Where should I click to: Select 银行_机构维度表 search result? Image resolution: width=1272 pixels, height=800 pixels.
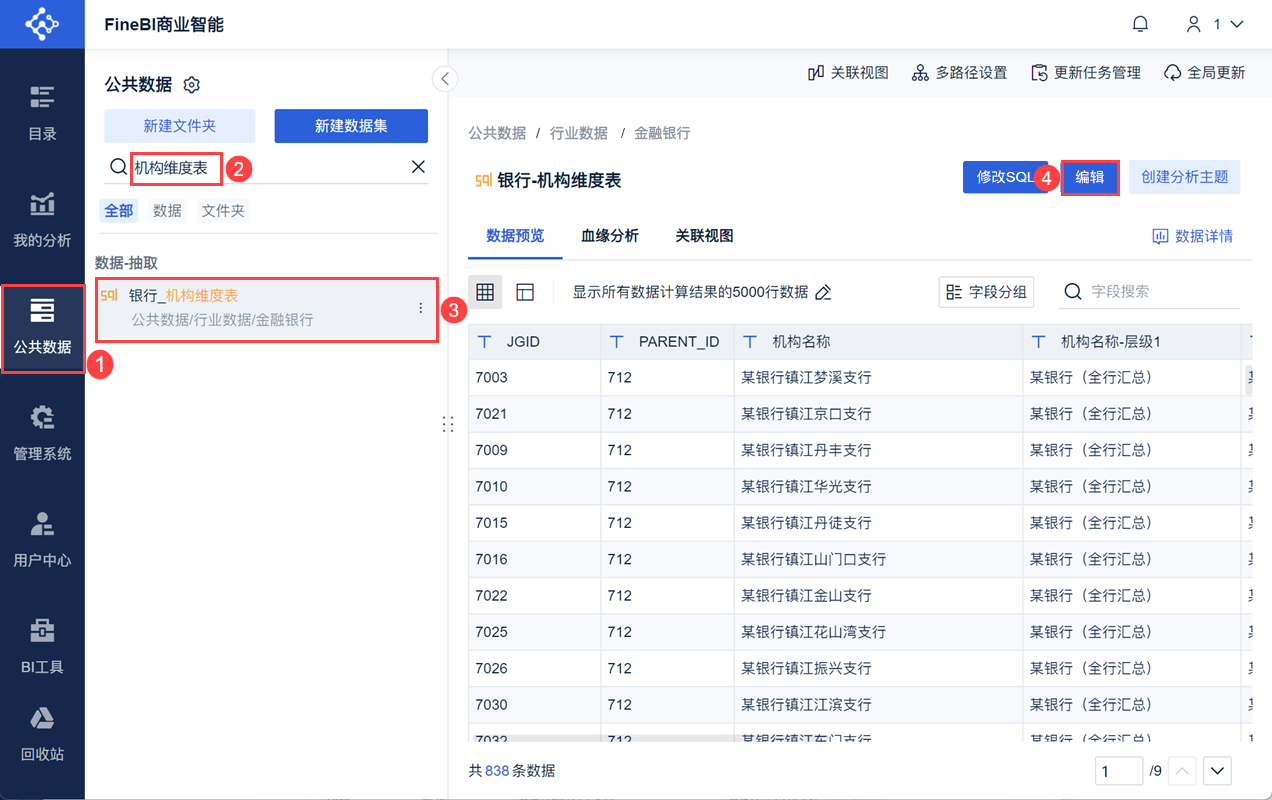pos(266,308)
